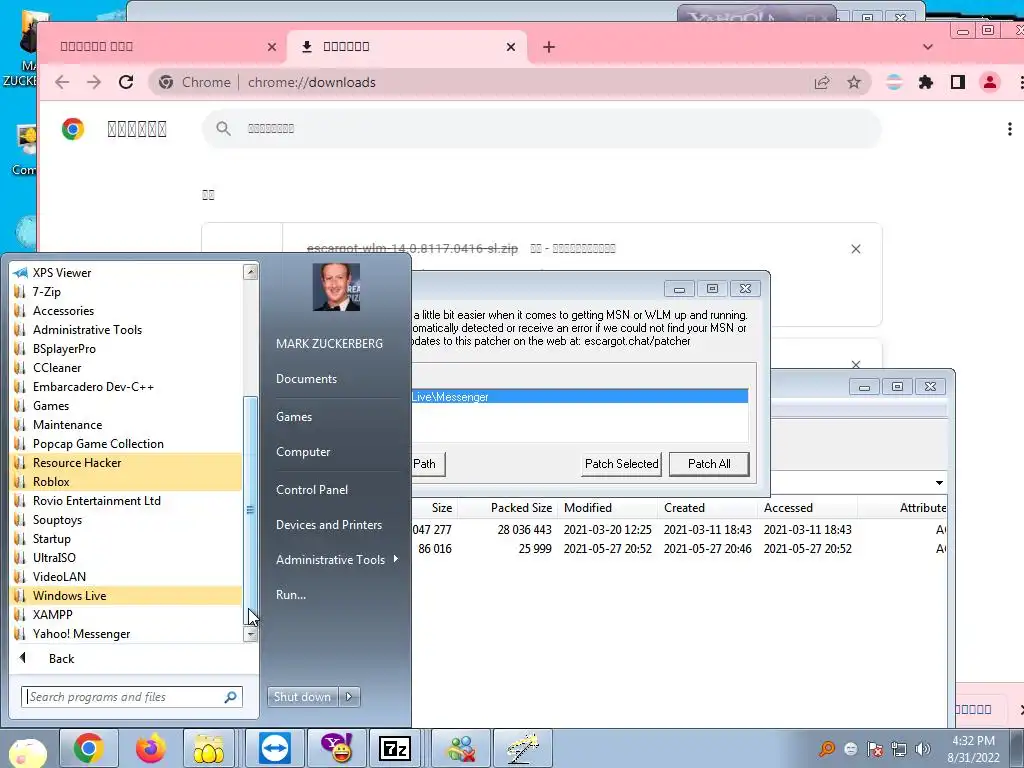Select the Live\Messenger path entry
The height and width of the screenshot is (768, 1024).
click(x=579, y=397)
